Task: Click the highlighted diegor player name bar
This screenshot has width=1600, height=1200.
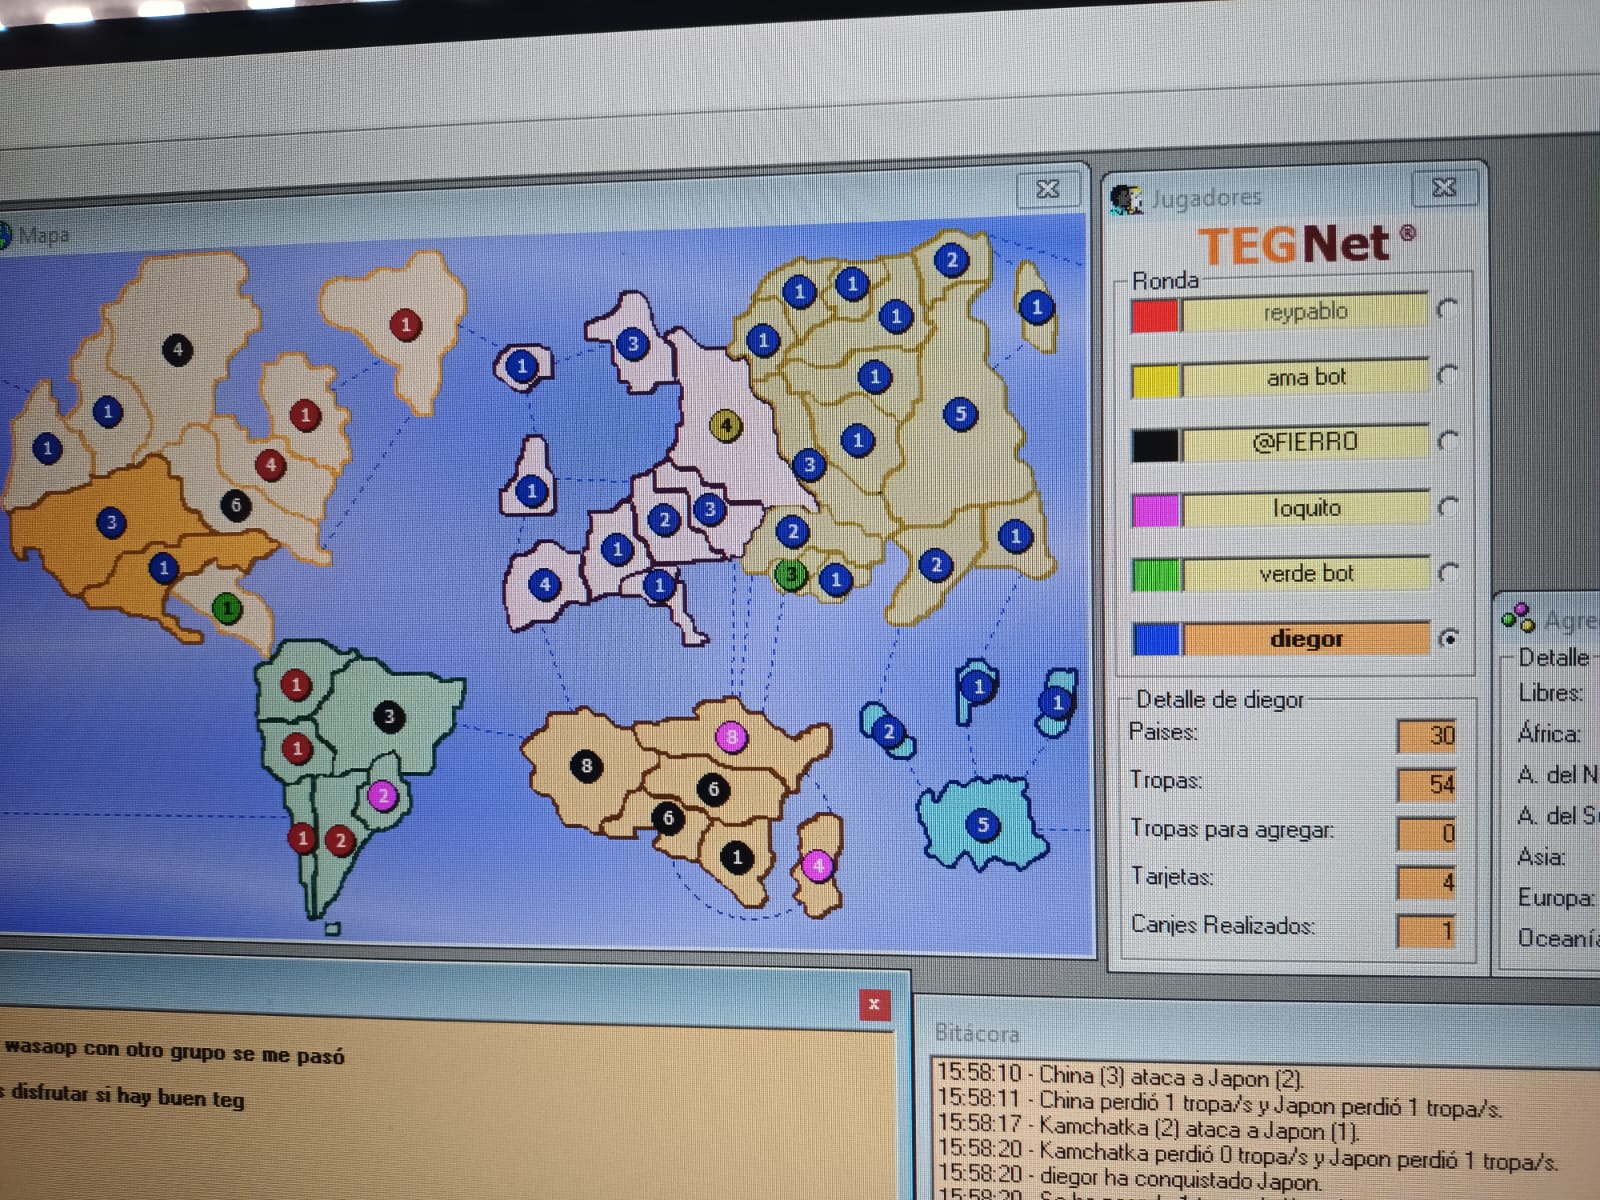Action: (x=1305, y=638)
